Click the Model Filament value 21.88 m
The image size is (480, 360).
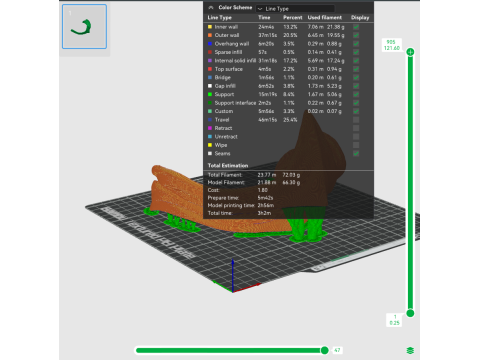(x=267, y=182)
